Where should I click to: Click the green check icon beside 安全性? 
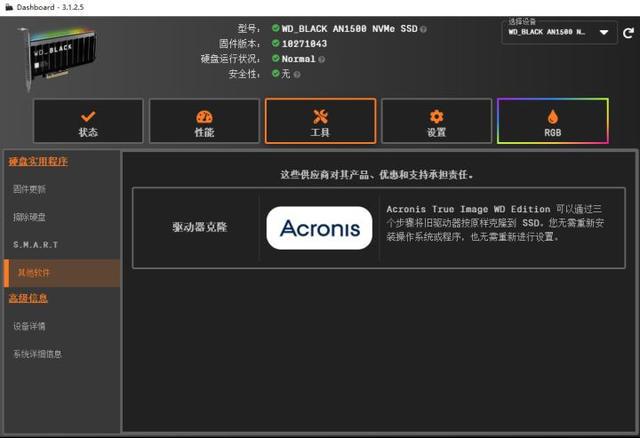(x=276, y=73)
